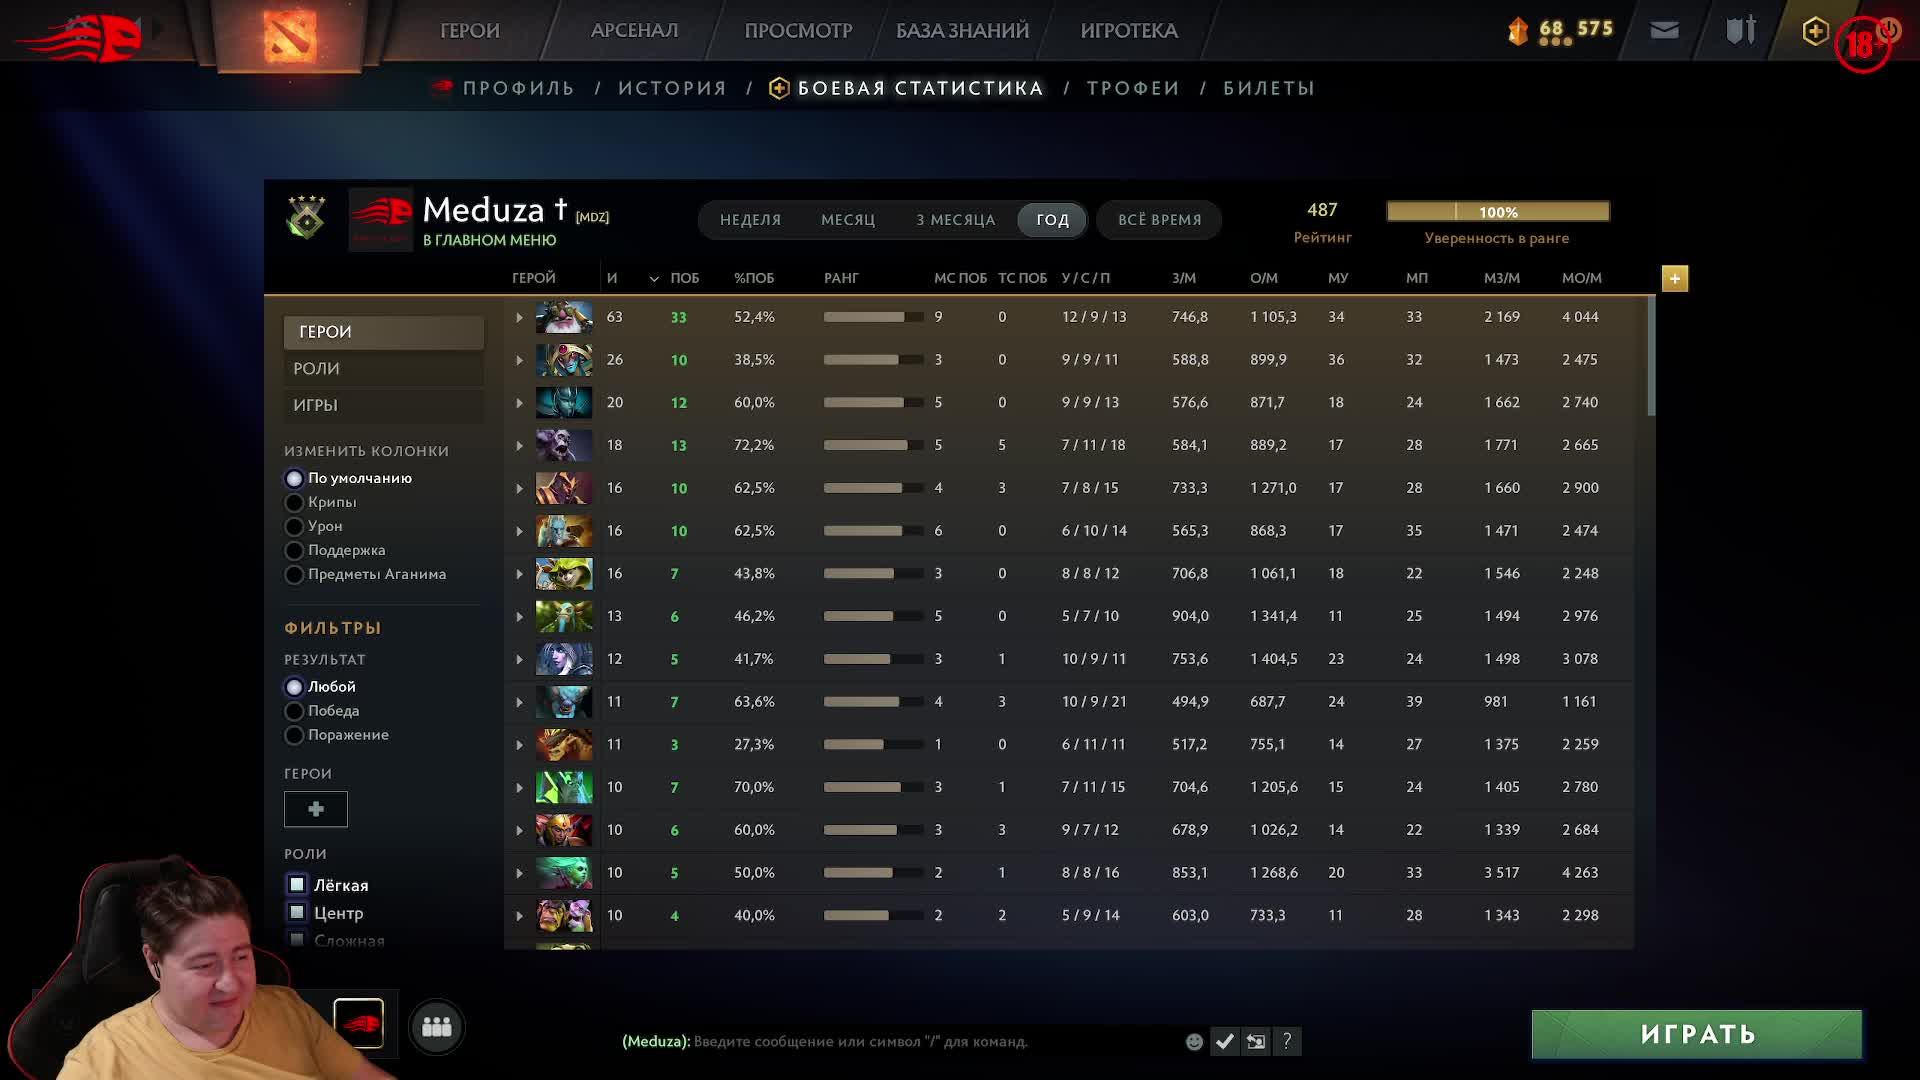This screenshot has width=1920, height=1080.
Task: Select the Крипы columns radio button
Action: tap(294, 503)
